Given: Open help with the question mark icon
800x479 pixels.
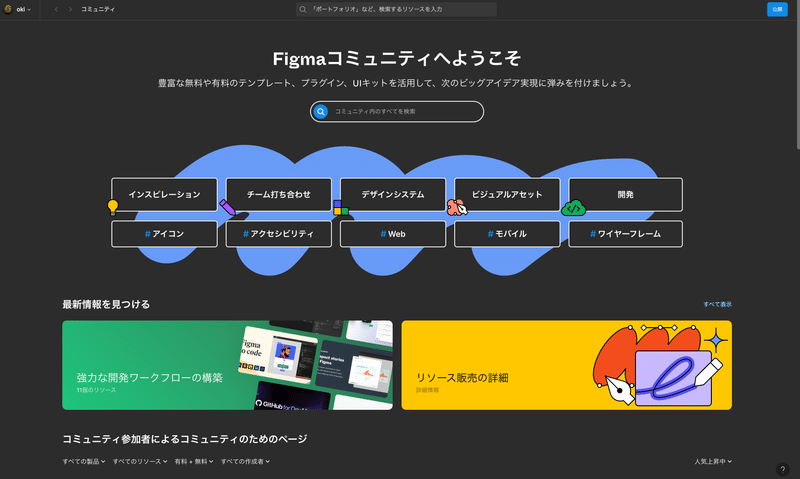Looking at the screenshot, I should coord(782,469).
